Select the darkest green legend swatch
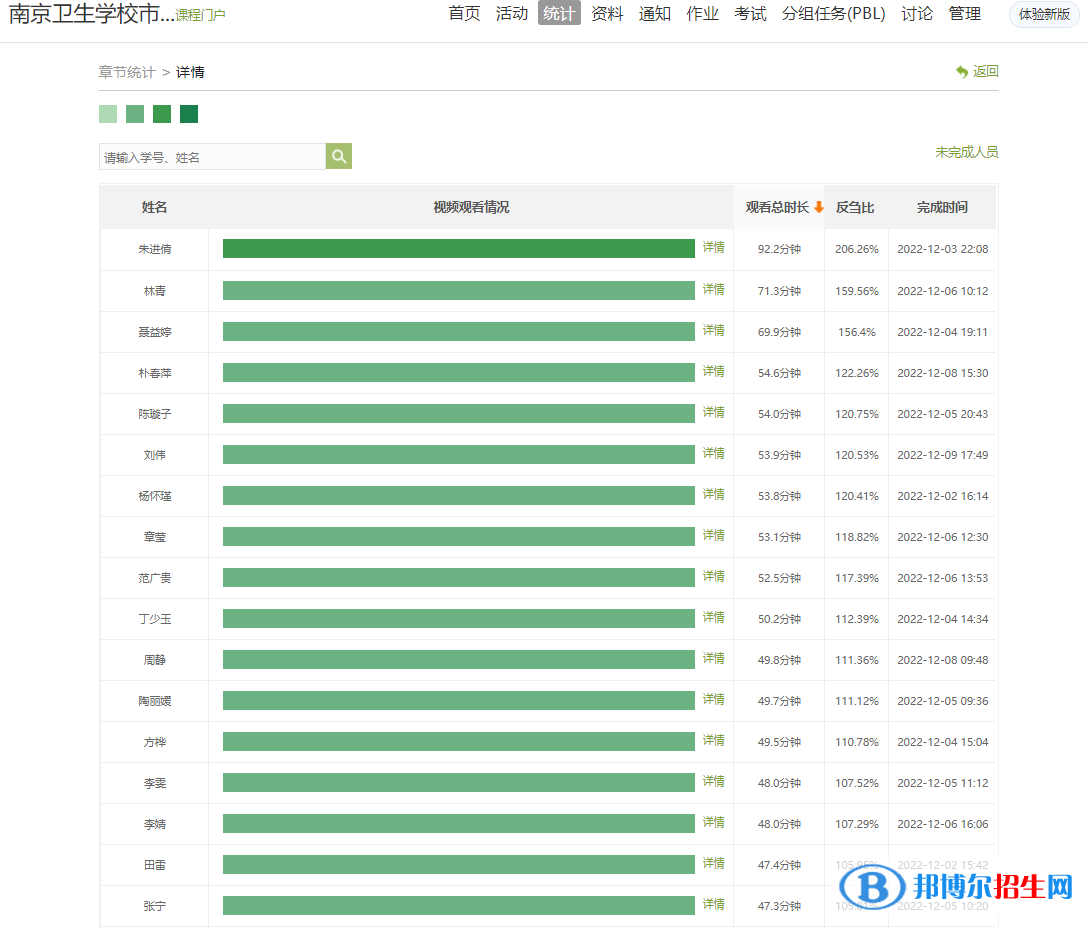This screenshot has width=1088, height=928. click(x=189, y=114)
